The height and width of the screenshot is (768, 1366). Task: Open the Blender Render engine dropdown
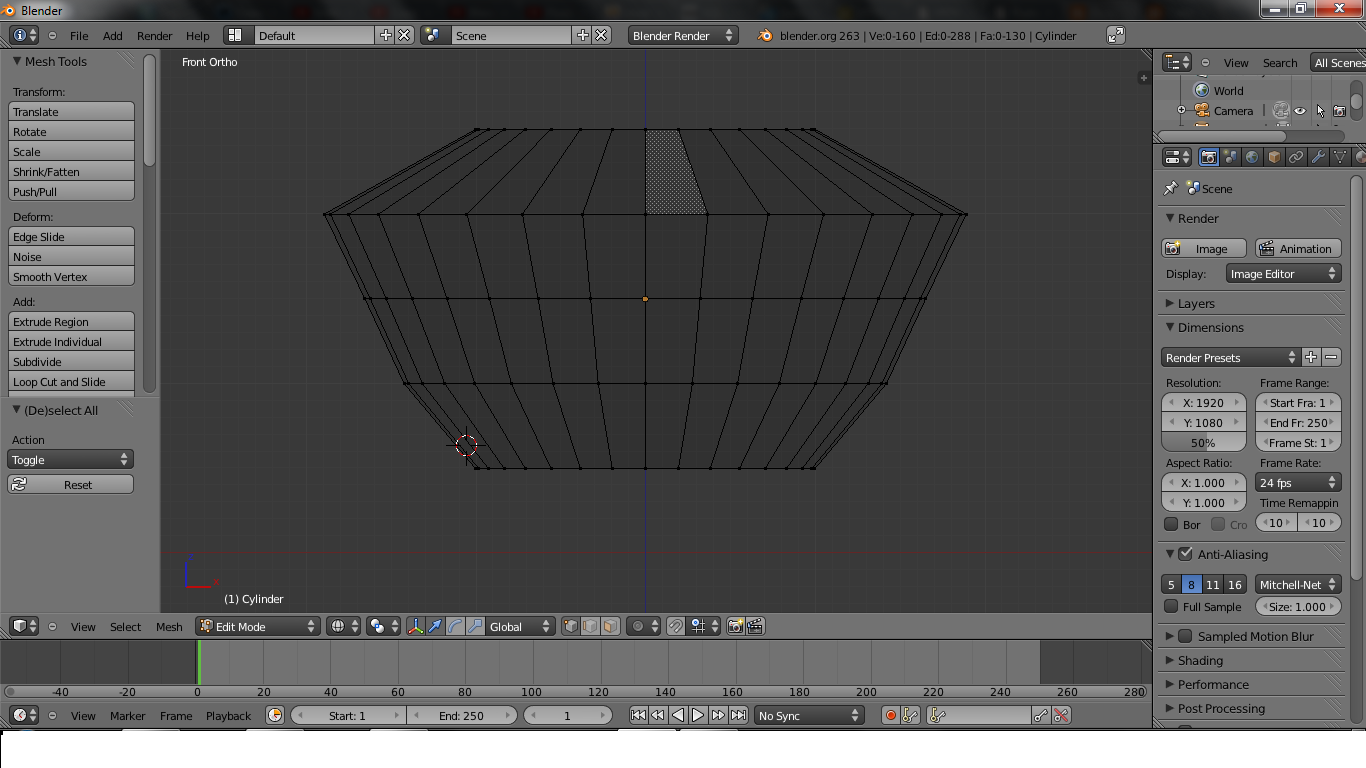tap(682, 34)
